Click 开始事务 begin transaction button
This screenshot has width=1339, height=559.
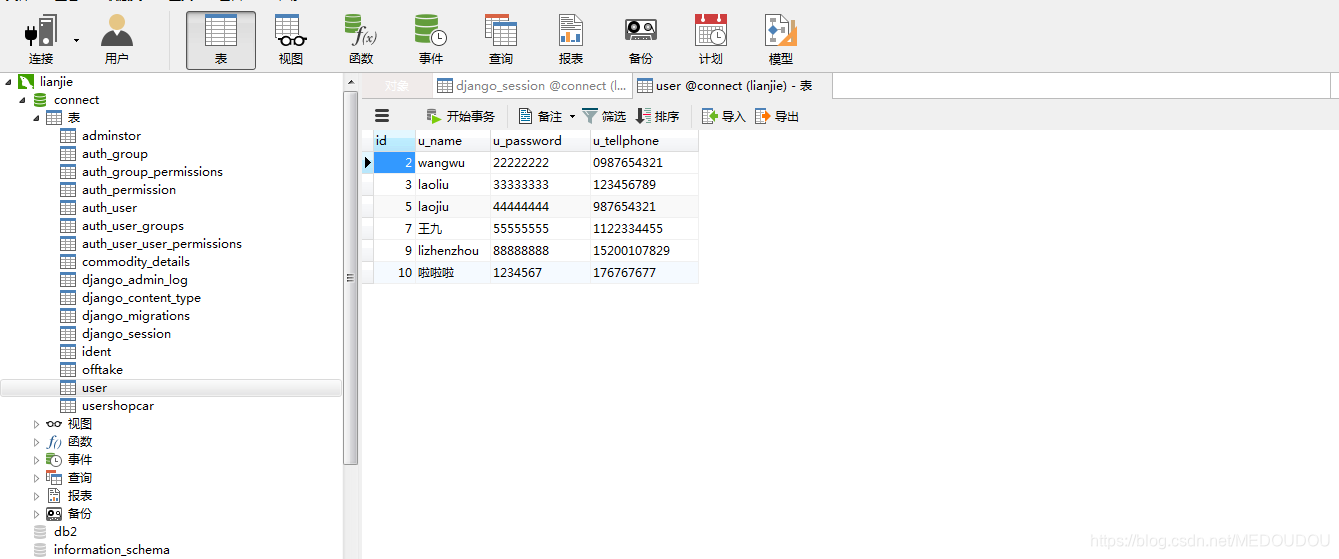coord(460,116)
